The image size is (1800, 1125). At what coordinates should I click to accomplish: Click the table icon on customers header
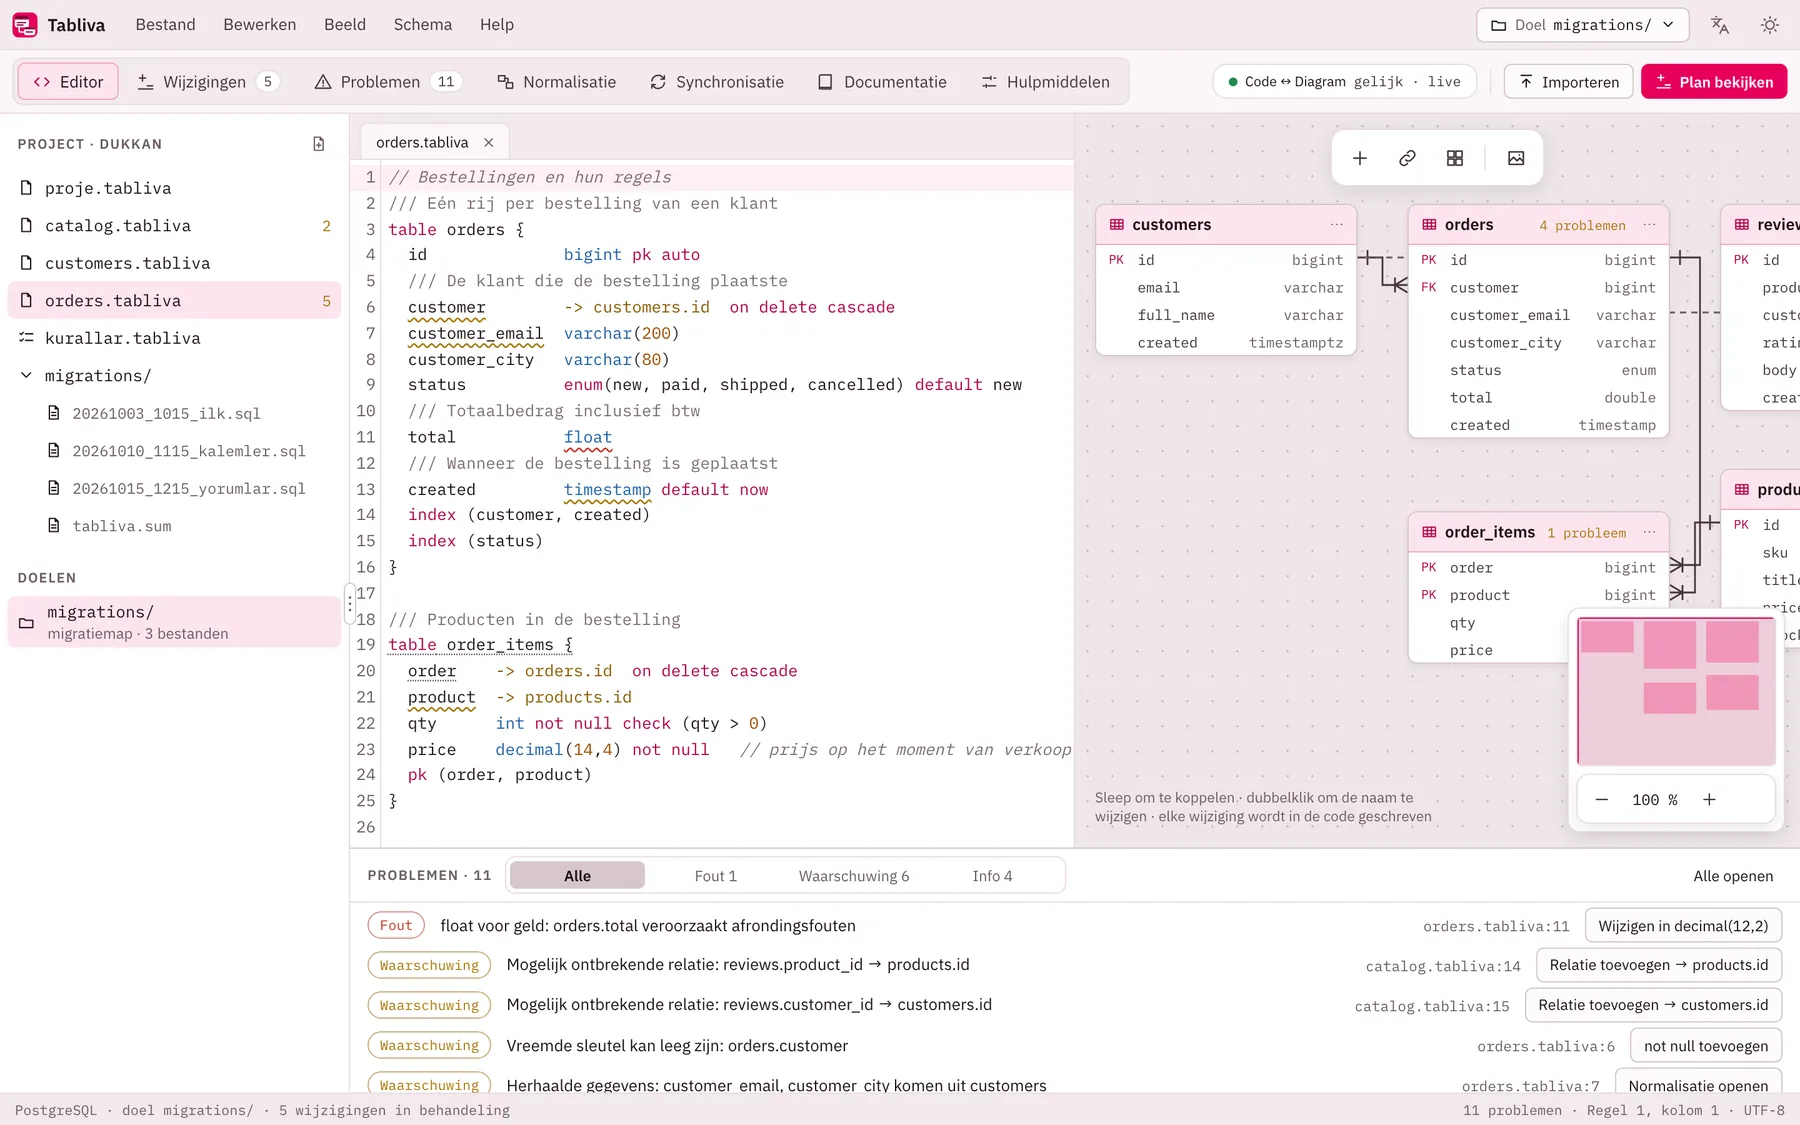(1117, 225)
